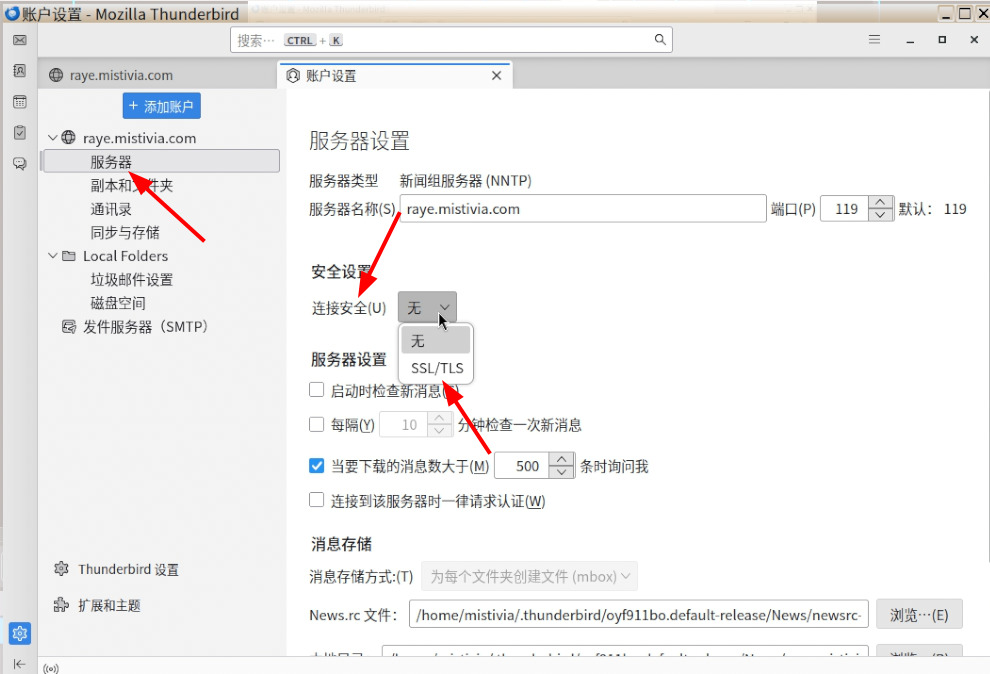Decrease message count 500 with down arrow
The height and width of the screenshot is (674, 990).
561,472
